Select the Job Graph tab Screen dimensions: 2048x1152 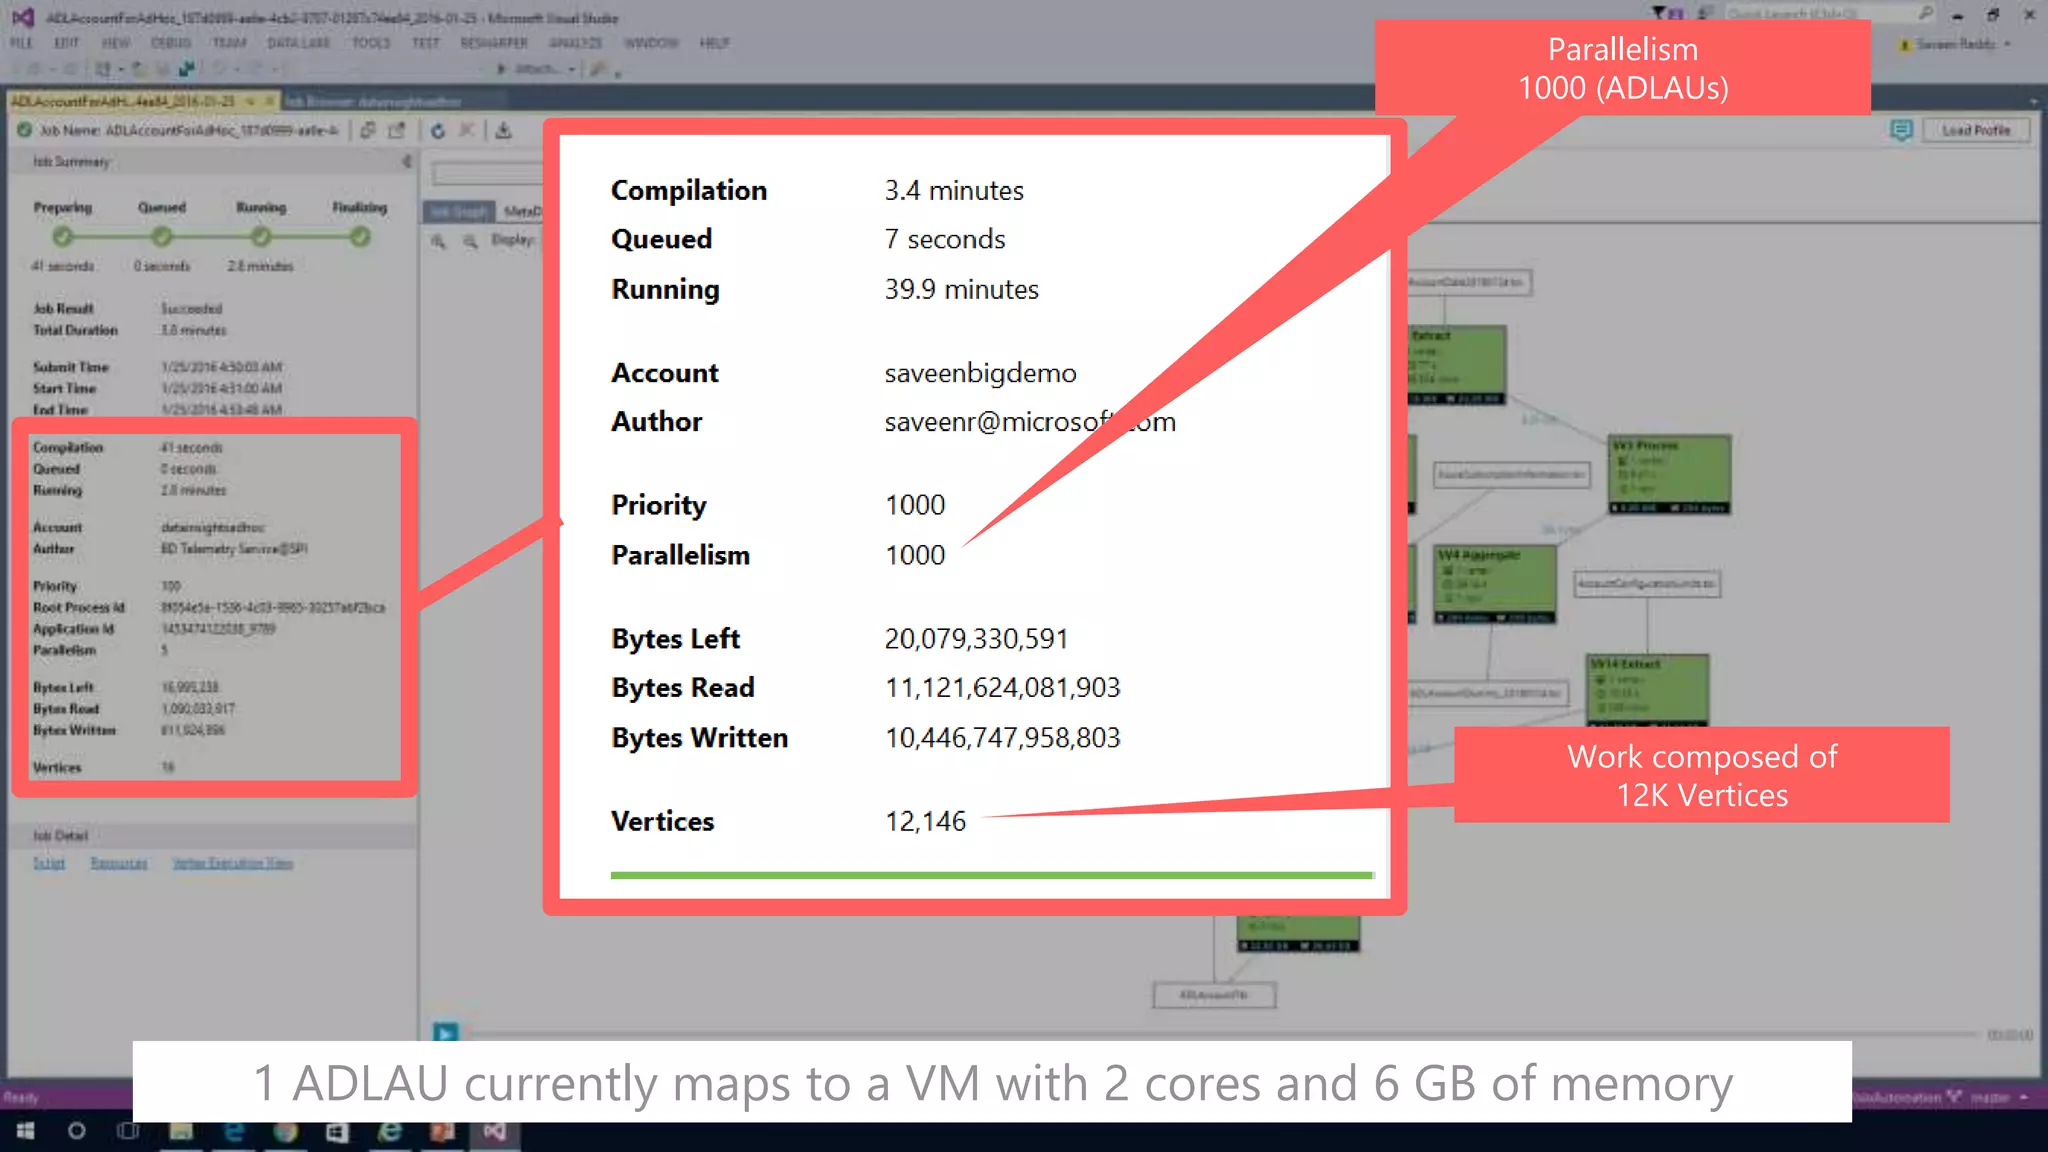click(459, 211)
